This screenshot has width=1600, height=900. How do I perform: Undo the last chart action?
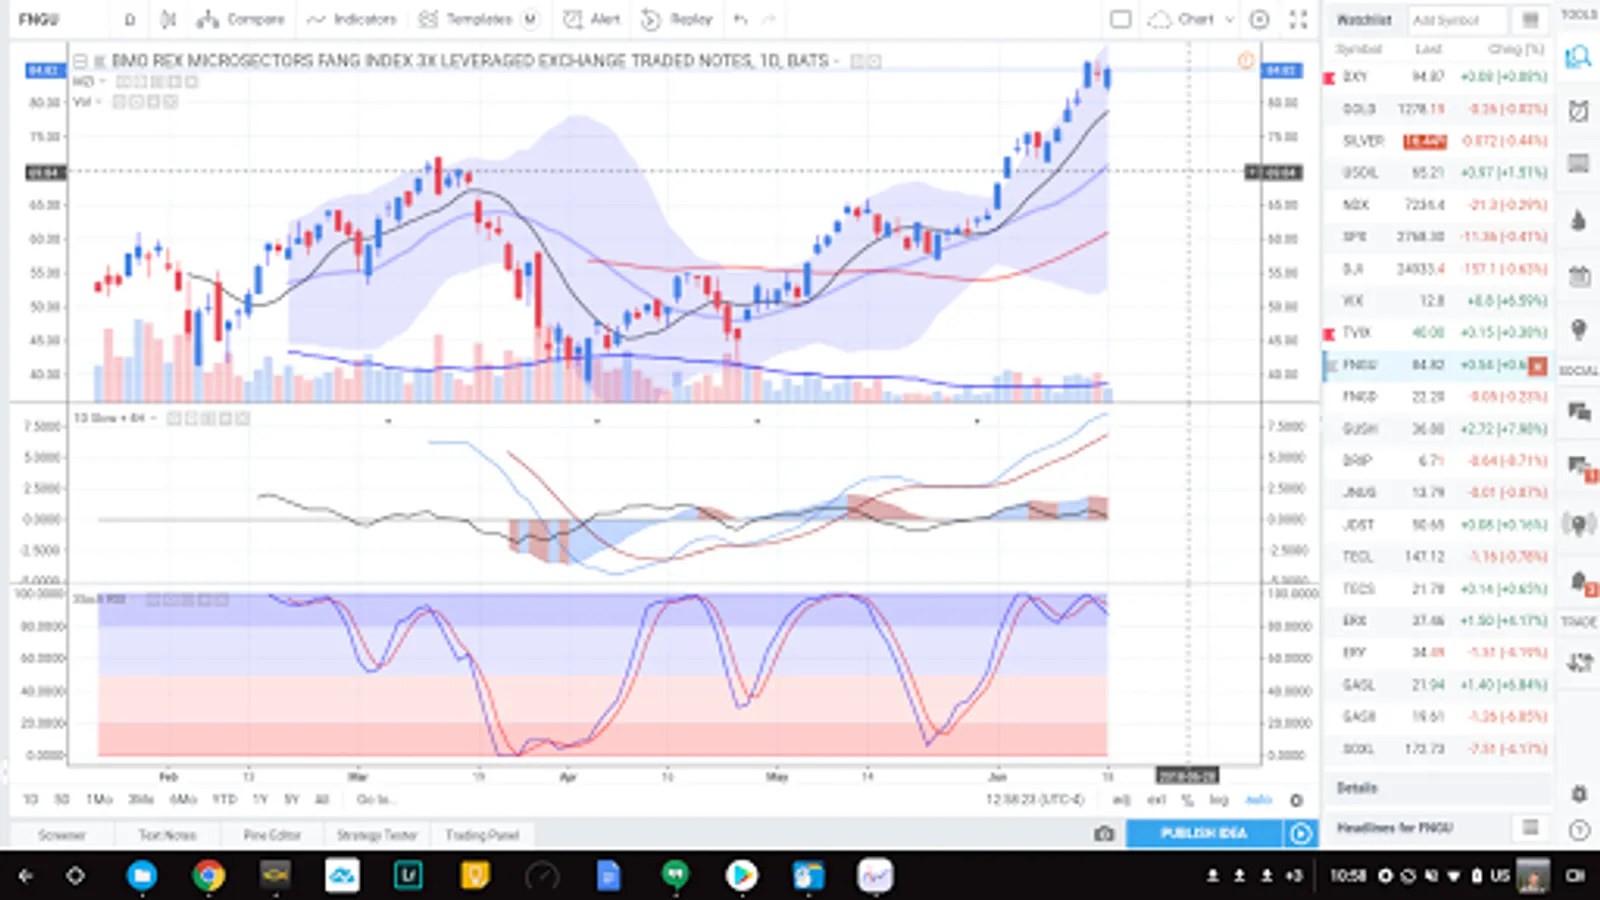[740, 19]
